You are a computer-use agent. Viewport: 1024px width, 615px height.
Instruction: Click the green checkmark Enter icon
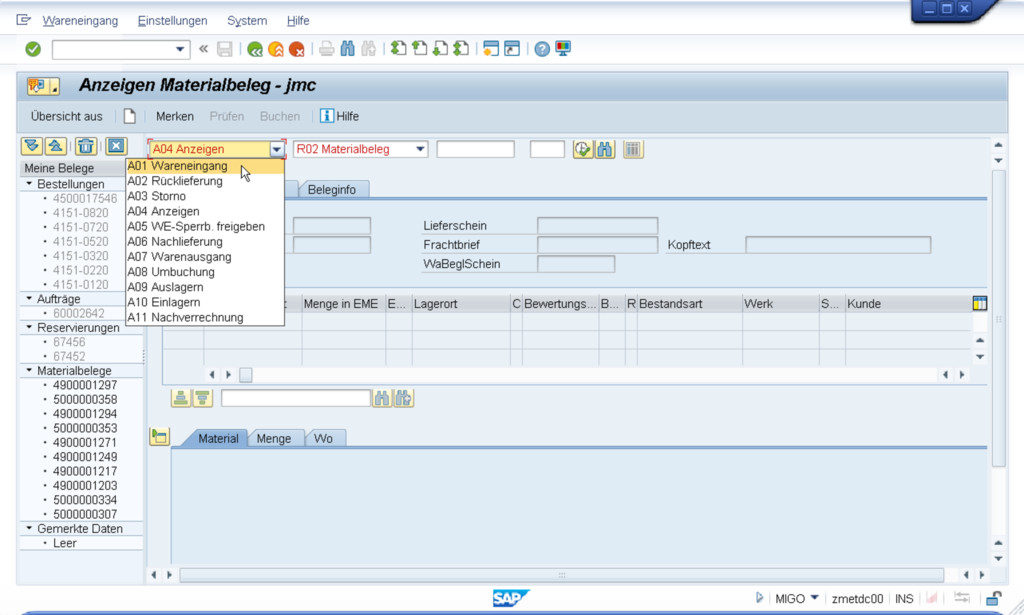(33, 49)
